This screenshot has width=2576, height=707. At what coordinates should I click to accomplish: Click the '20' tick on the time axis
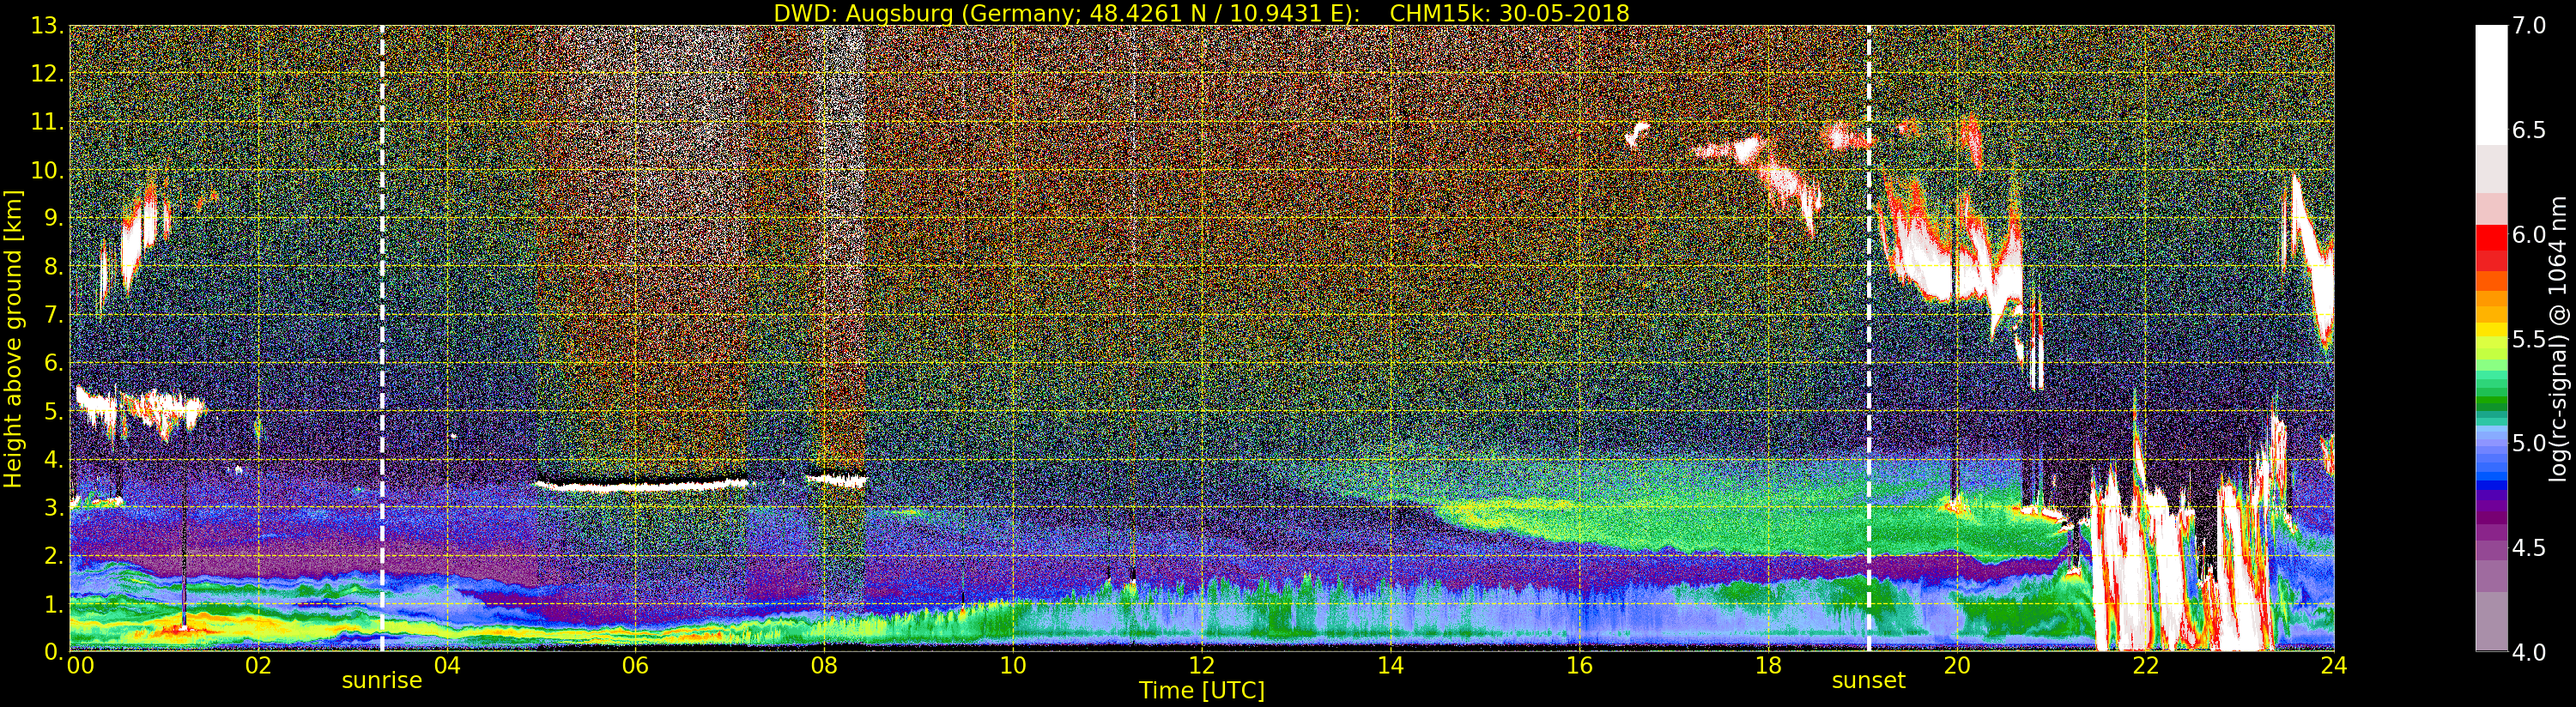coord(1956,666)
